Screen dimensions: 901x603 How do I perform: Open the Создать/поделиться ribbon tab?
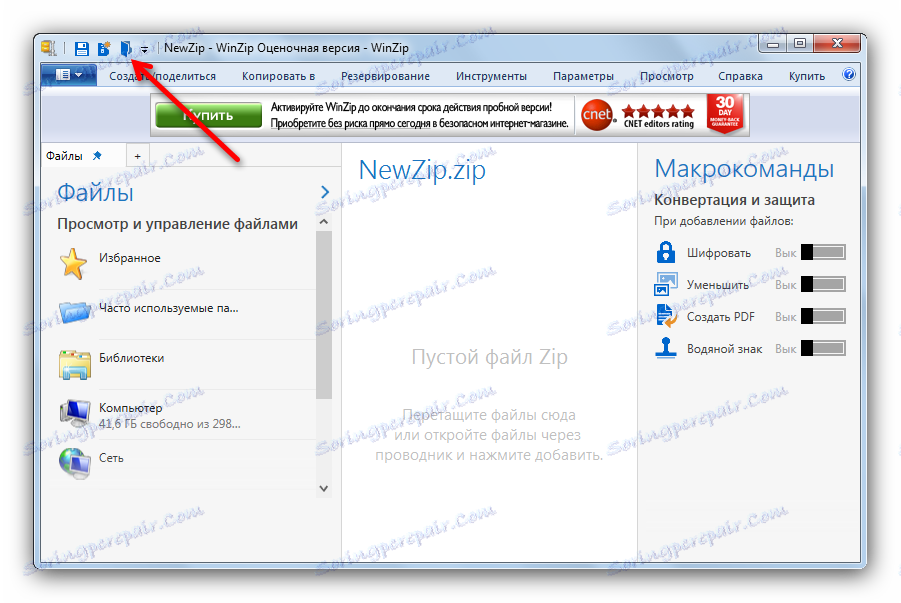163,76
